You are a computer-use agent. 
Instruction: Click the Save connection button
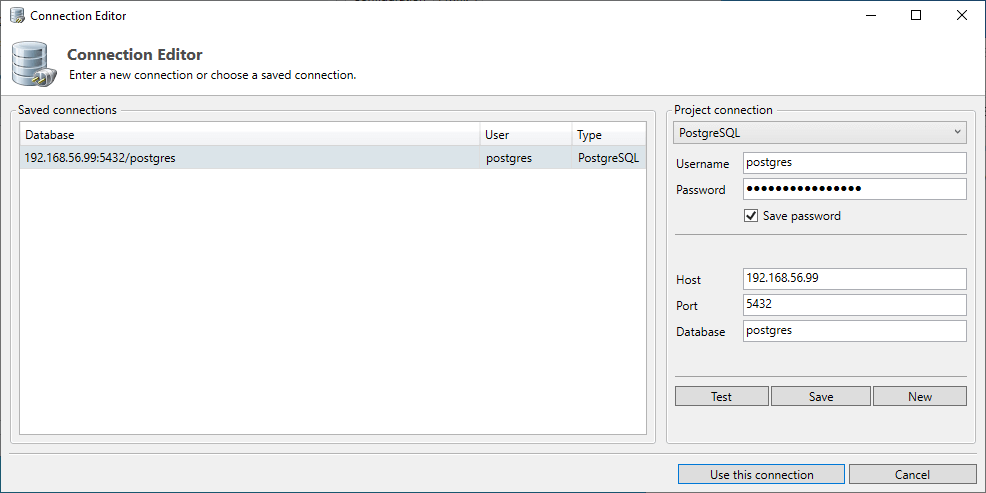tap(820, 396)
